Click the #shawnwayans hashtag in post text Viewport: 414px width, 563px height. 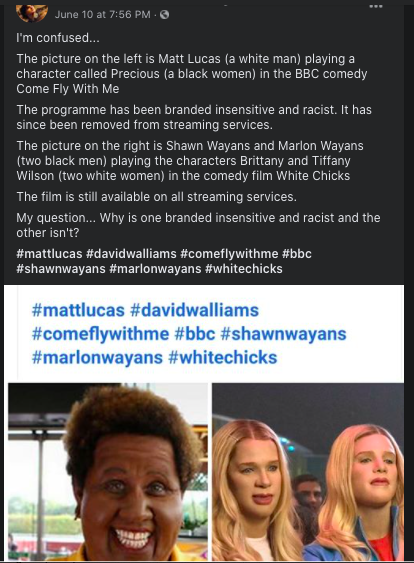point(61,269)
